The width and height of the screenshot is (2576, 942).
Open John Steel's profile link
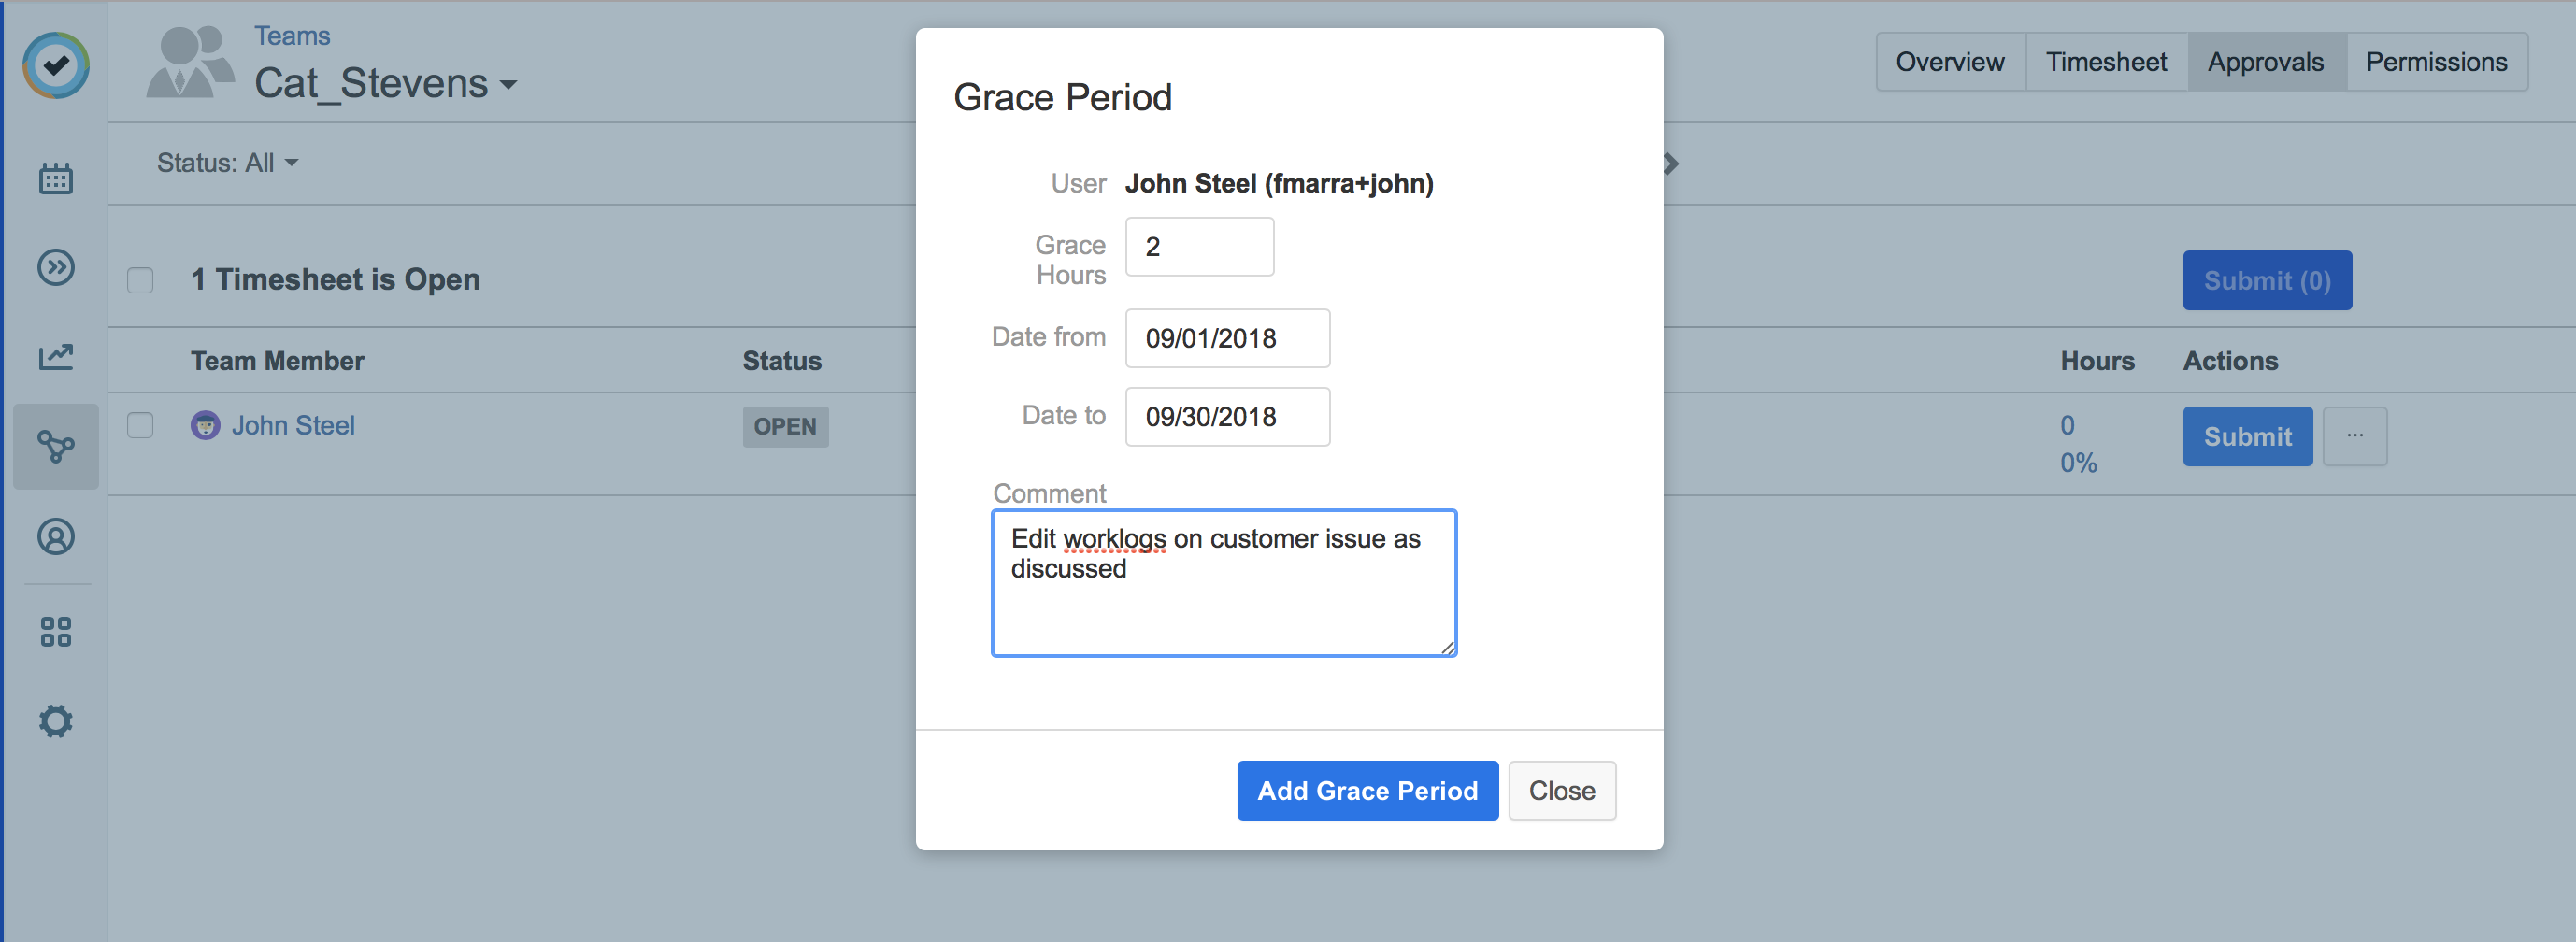point(294,424)
